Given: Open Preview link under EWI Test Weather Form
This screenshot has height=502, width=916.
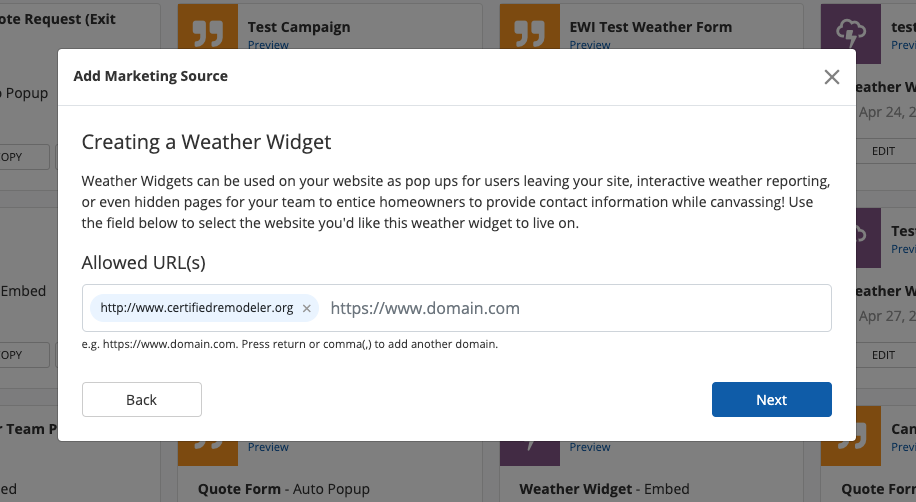Looking at the screenshot, I should click(x=590, y=45).
